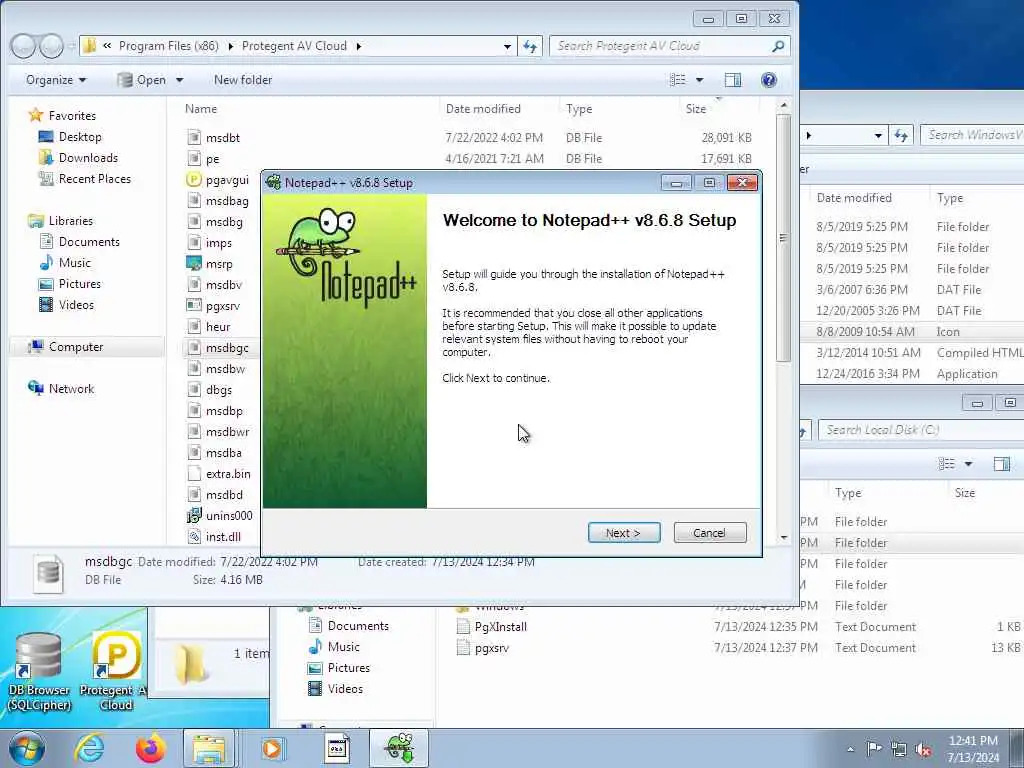Launch Firefox from taskbar

(151, 748)
